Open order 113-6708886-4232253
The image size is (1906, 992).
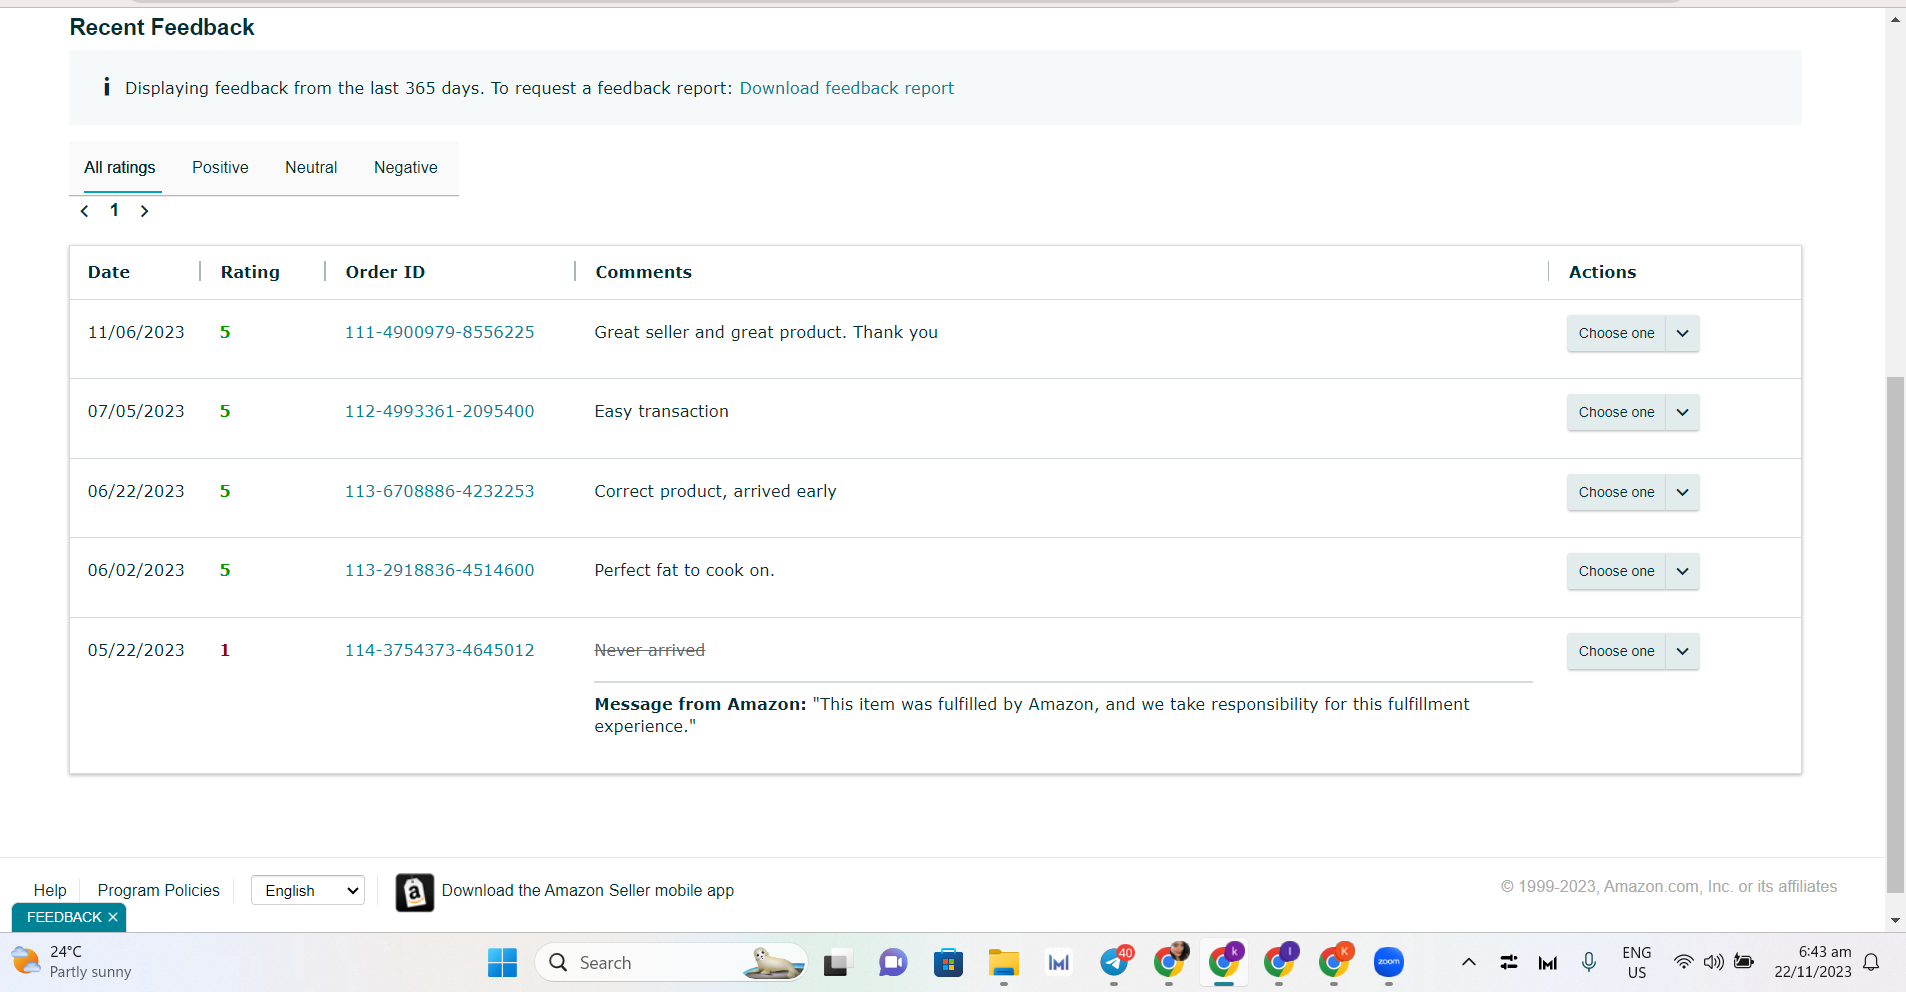439,491
